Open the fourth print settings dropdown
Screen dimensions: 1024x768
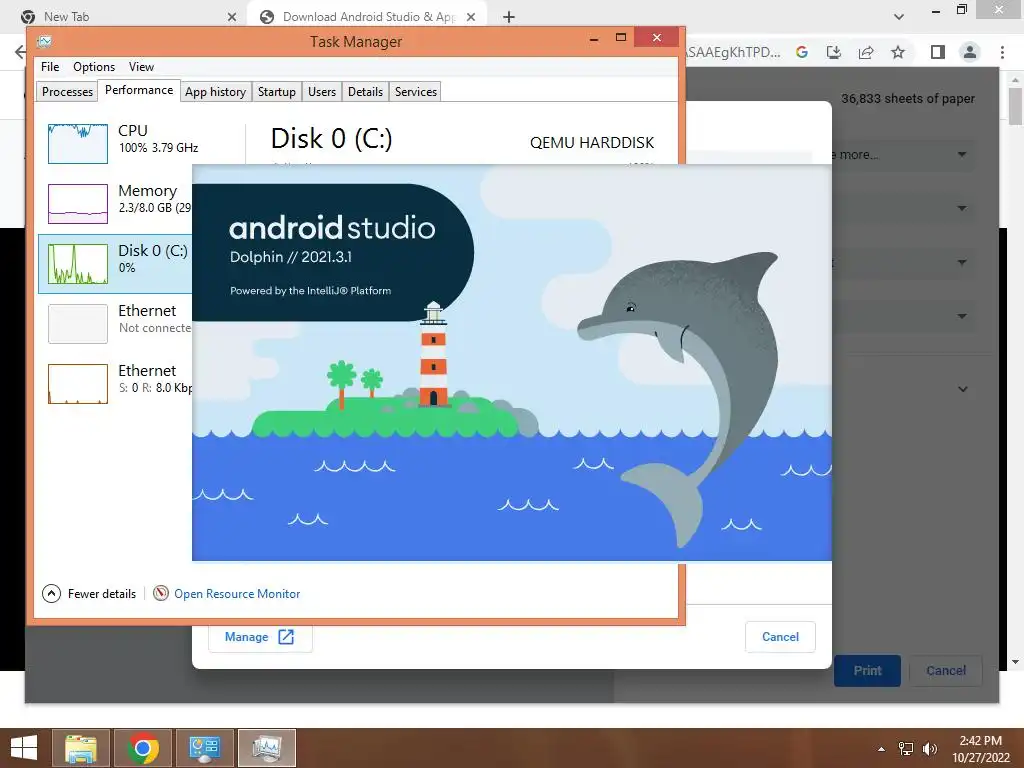pyautogui.click(x=904, y=316)
